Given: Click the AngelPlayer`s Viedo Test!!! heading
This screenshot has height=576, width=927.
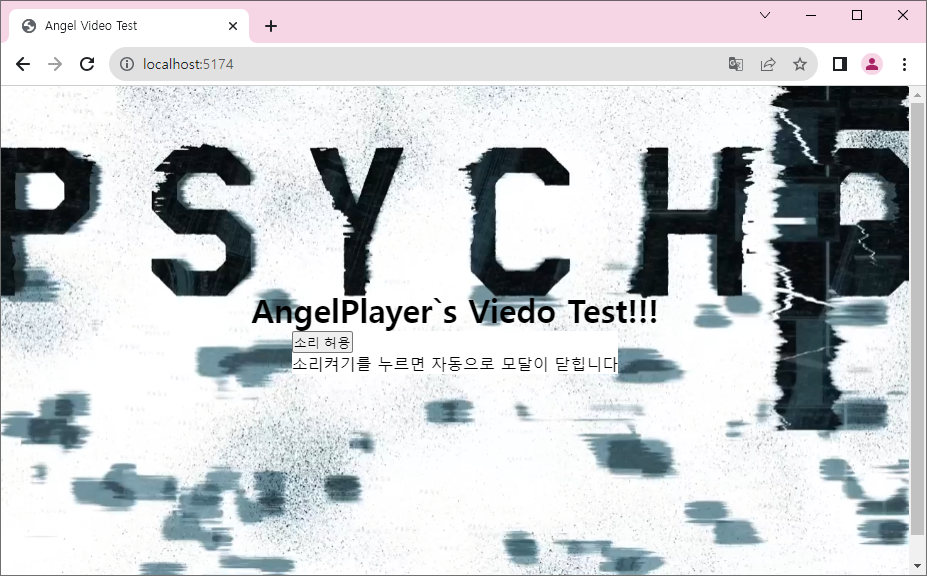Looking at the screenshot, I should (455, 312).
